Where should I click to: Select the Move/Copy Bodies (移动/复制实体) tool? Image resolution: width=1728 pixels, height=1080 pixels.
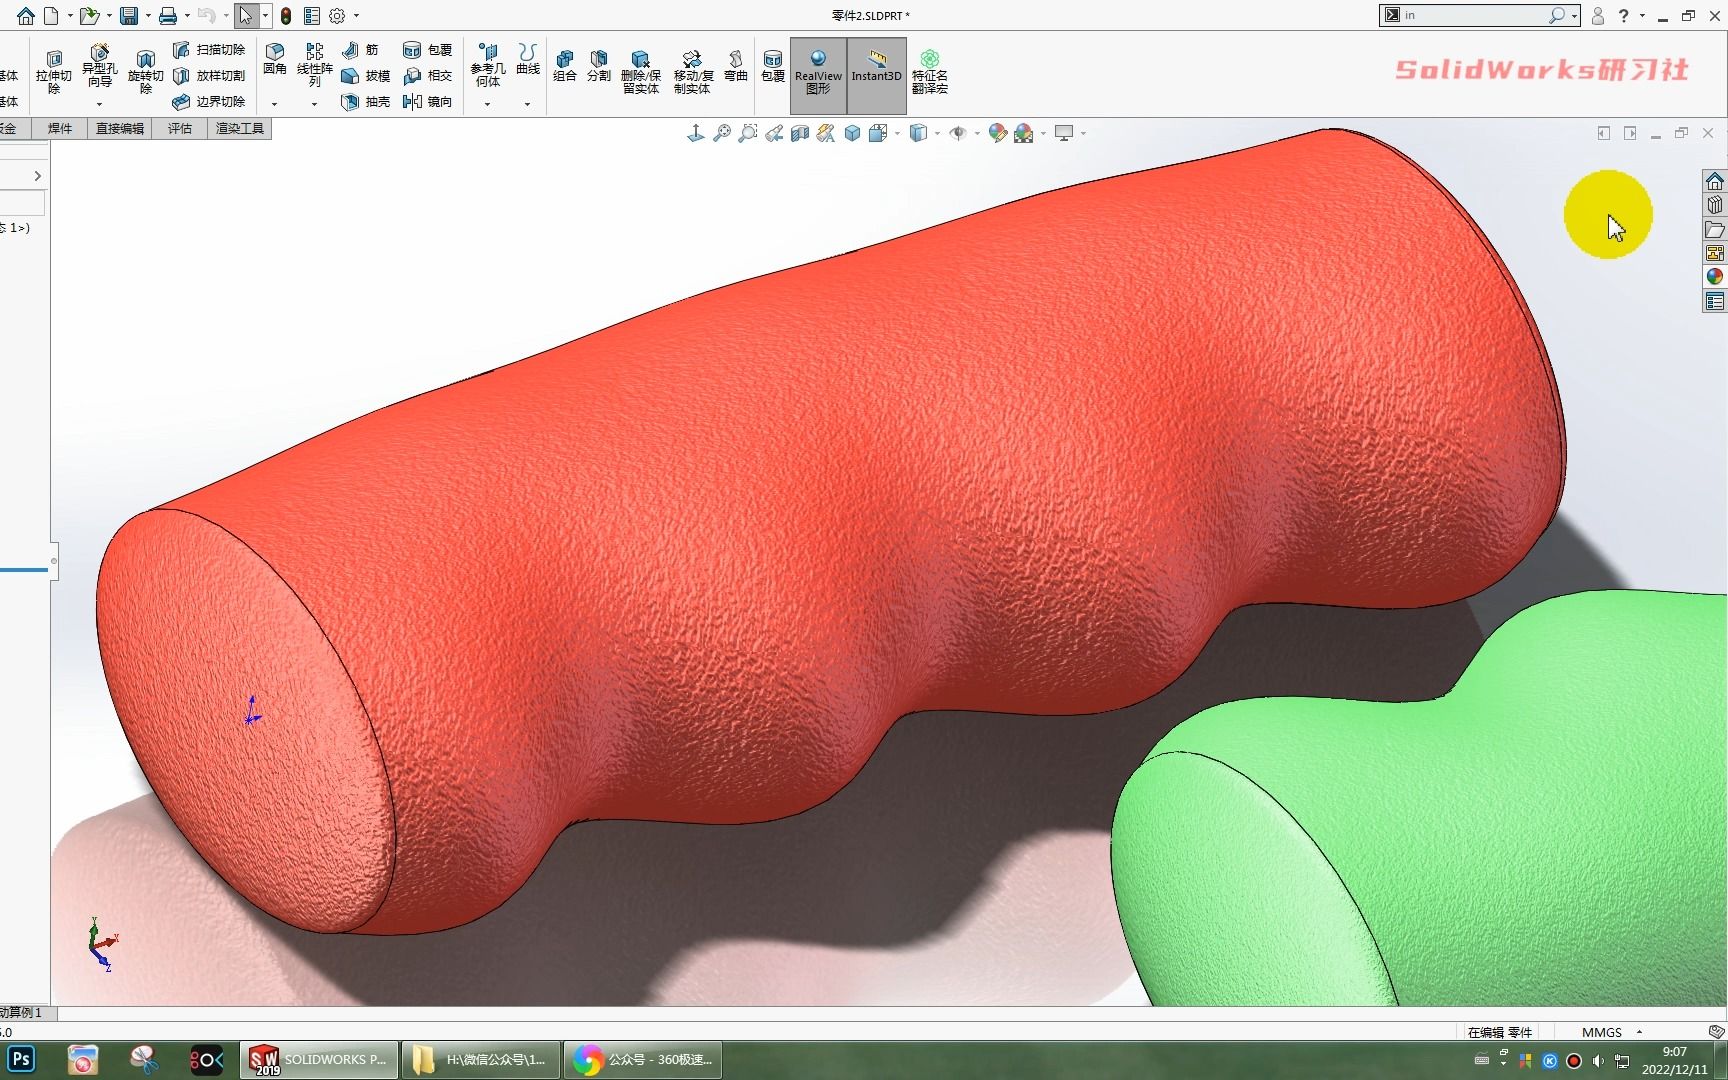click(692, 71)
